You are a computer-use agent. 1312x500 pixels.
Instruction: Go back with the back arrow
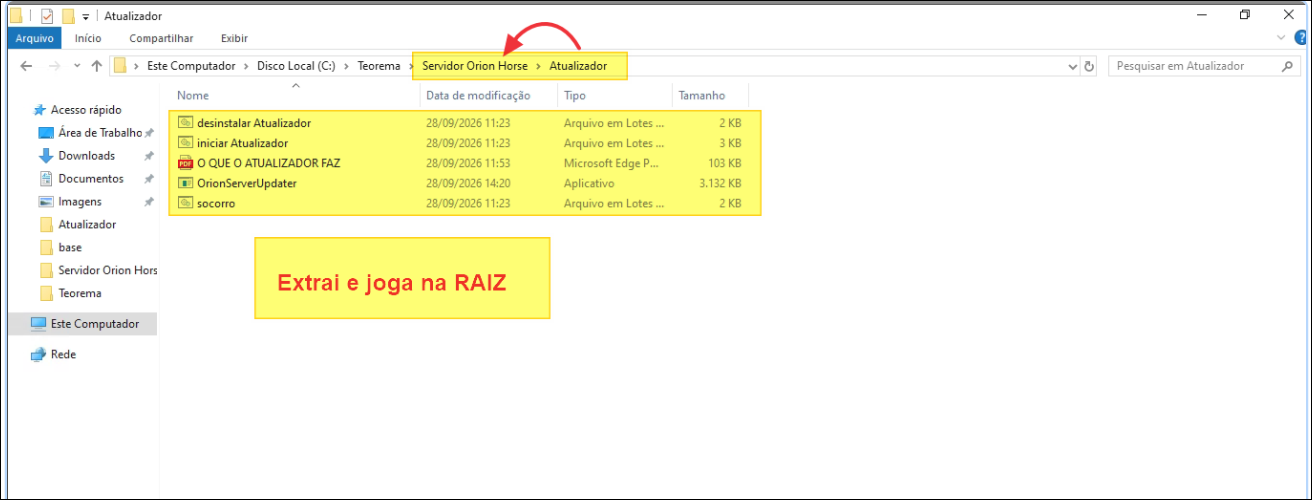[x=27, y=66]
